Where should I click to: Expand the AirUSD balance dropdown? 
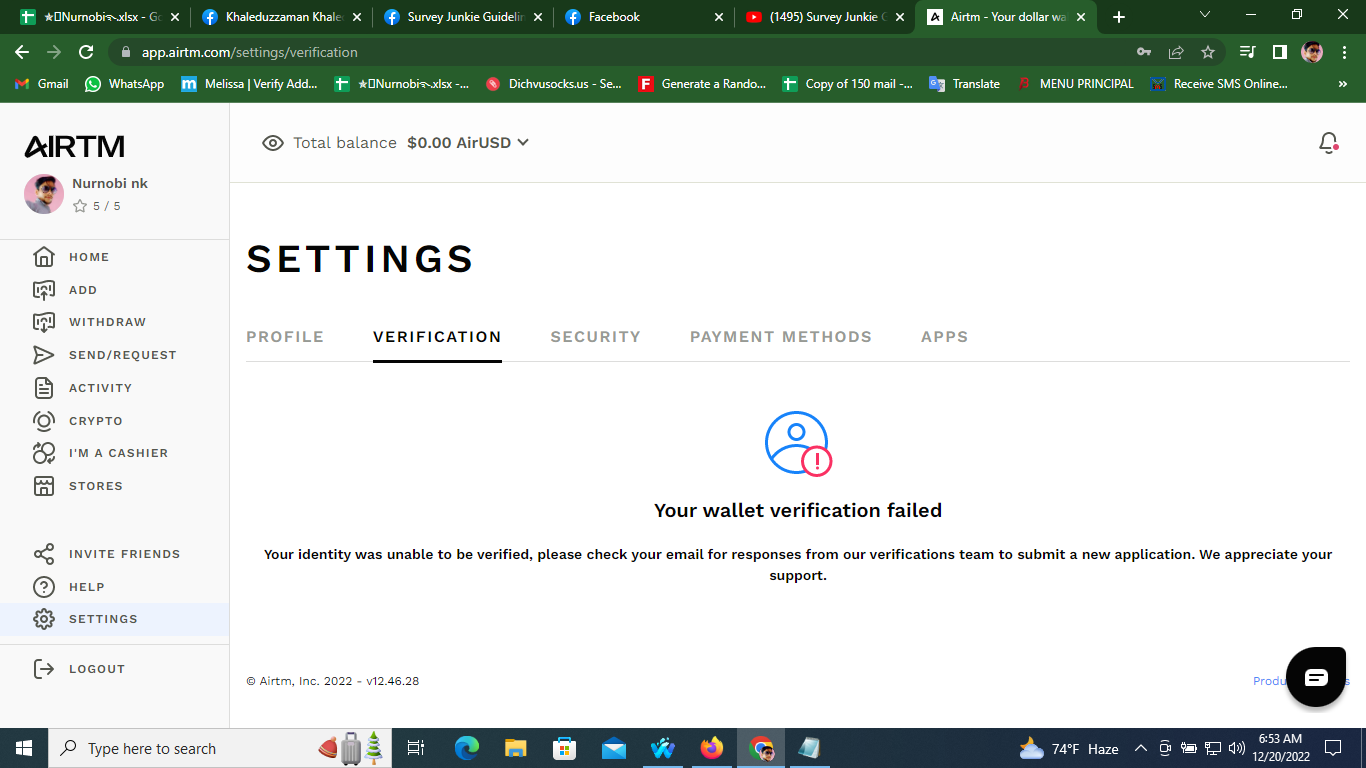(522, 143)
